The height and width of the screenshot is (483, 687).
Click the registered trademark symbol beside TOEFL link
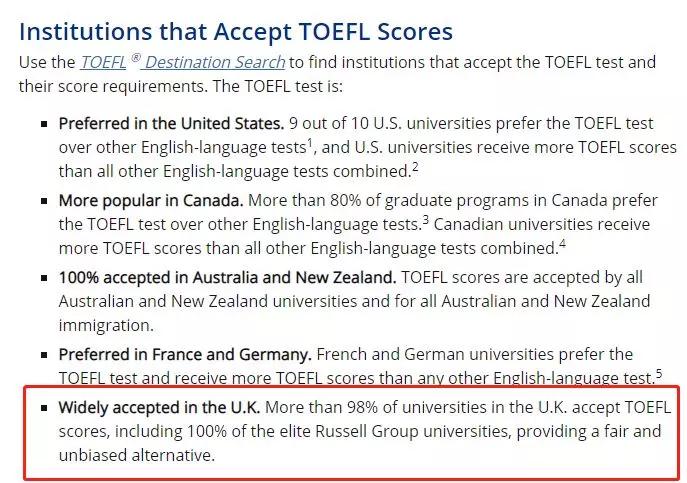click(x=135, y=57)
